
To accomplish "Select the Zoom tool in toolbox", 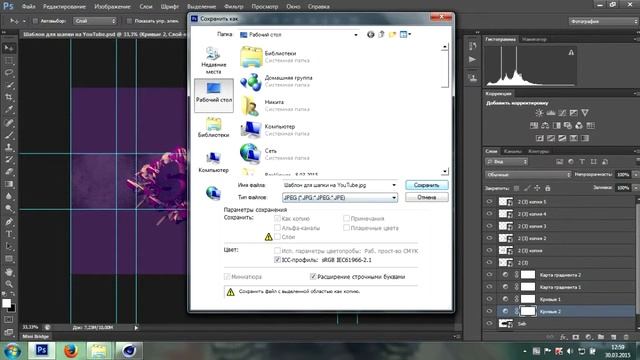I will pyautogui.click(x=9, y=284).
